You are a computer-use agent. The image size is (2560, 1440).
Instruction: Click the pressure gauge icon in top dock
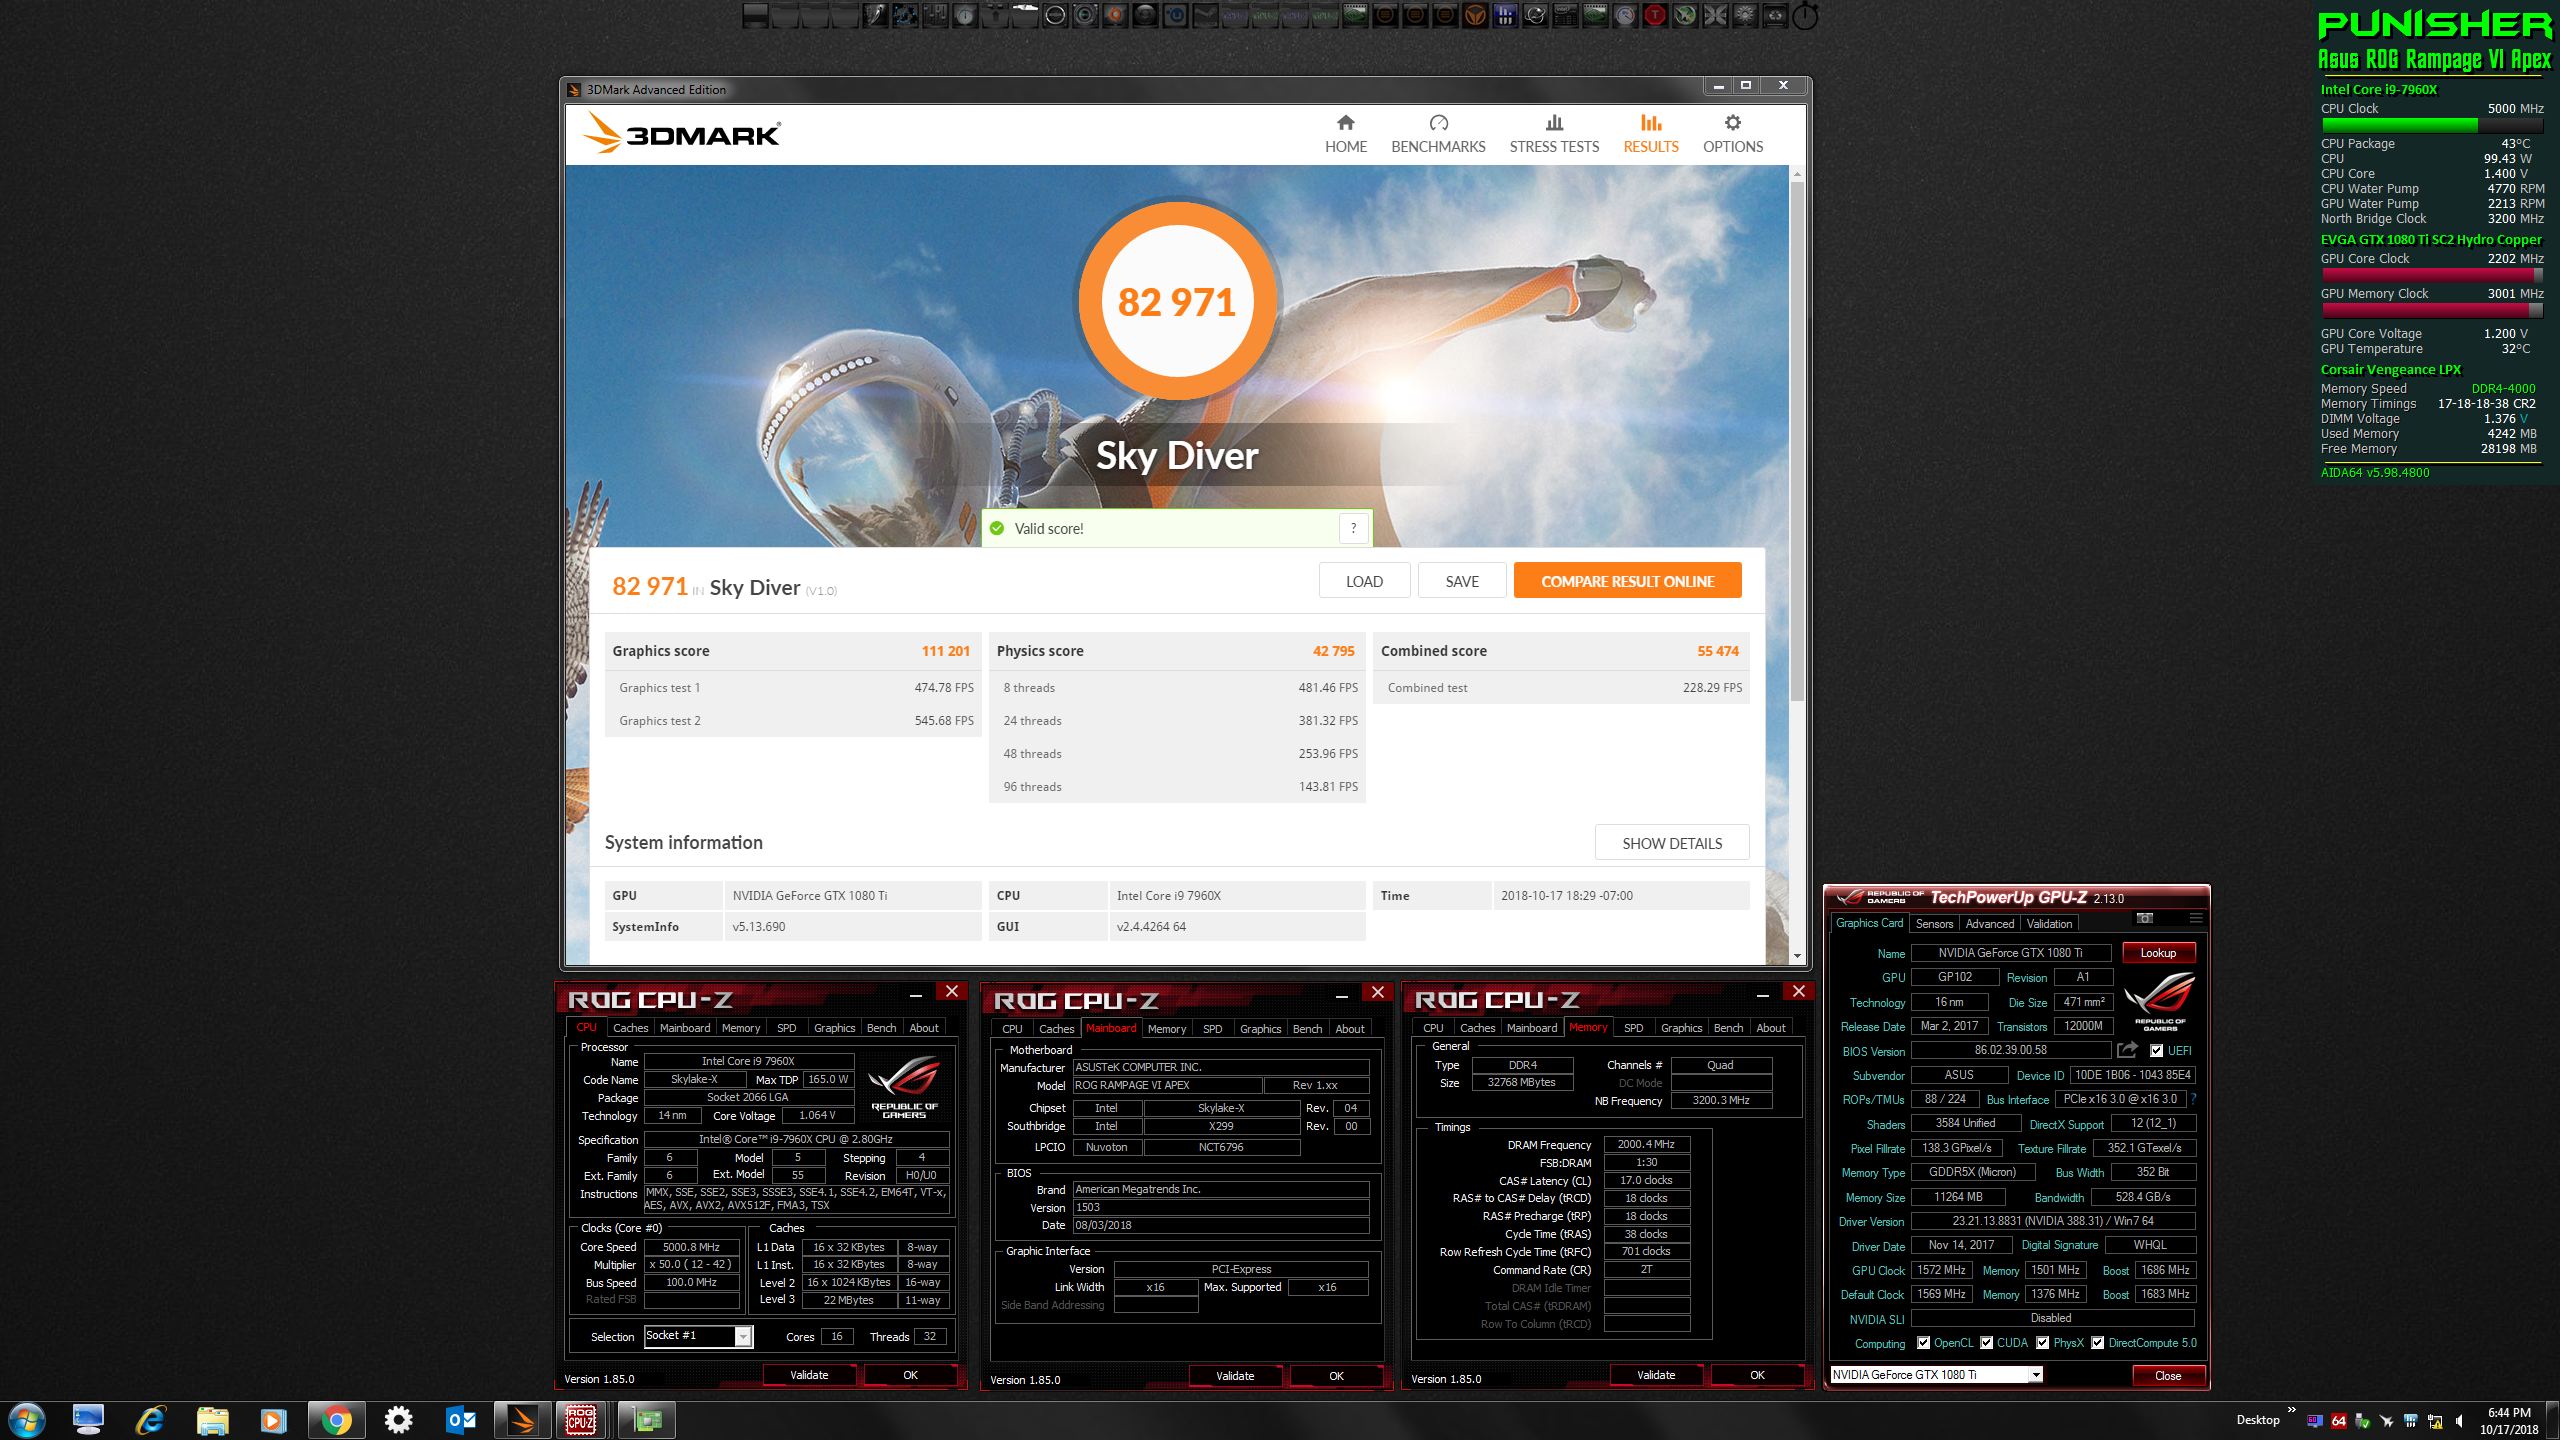coord(1625,16)
